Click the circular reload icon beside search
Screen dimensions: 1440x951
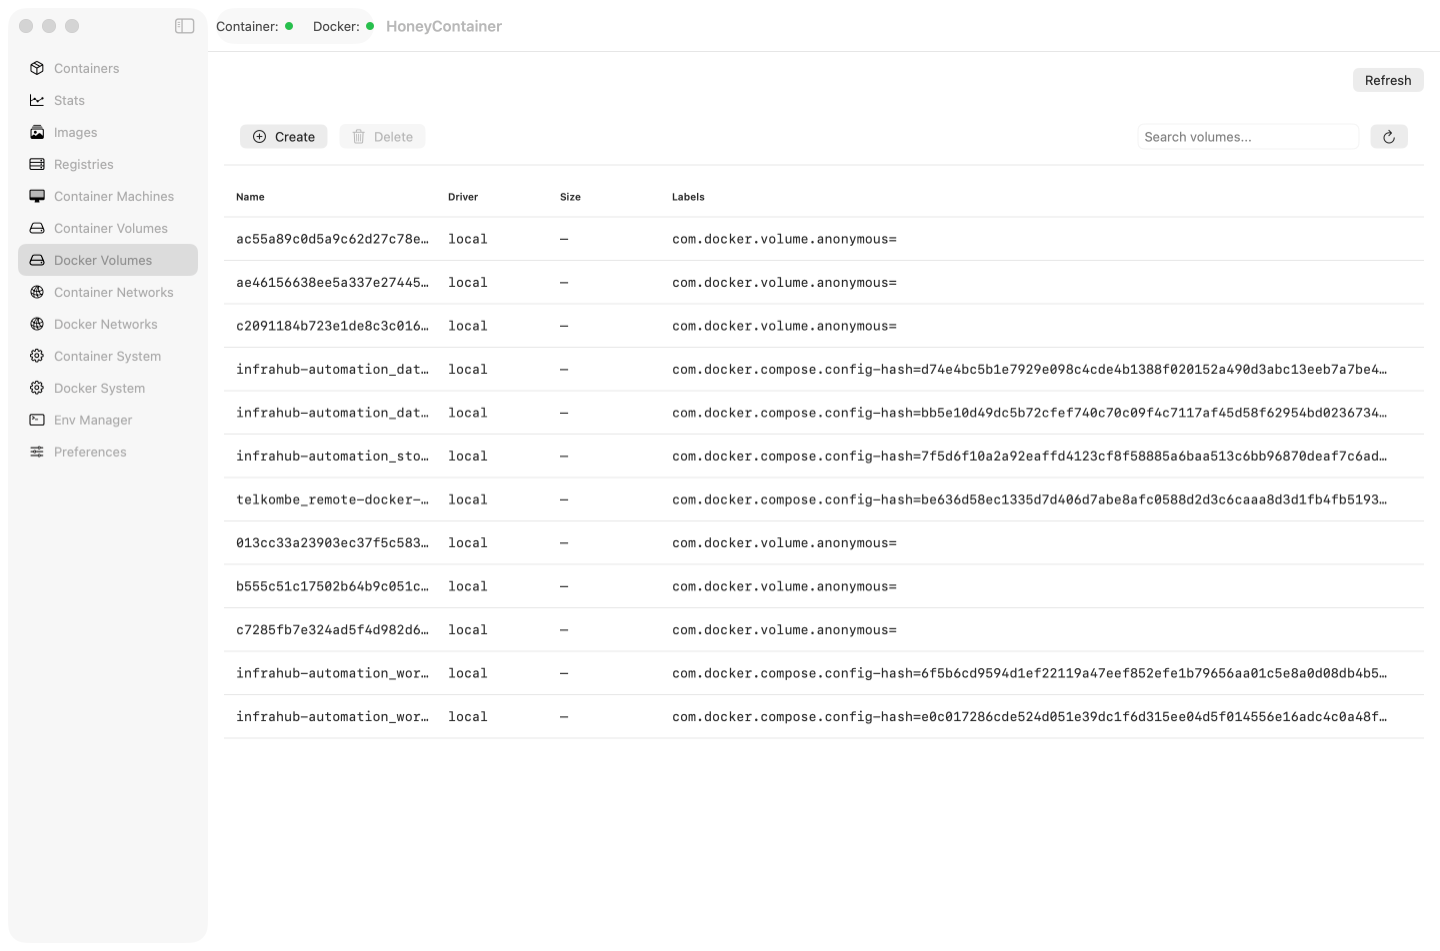(x=1389, y=137)
